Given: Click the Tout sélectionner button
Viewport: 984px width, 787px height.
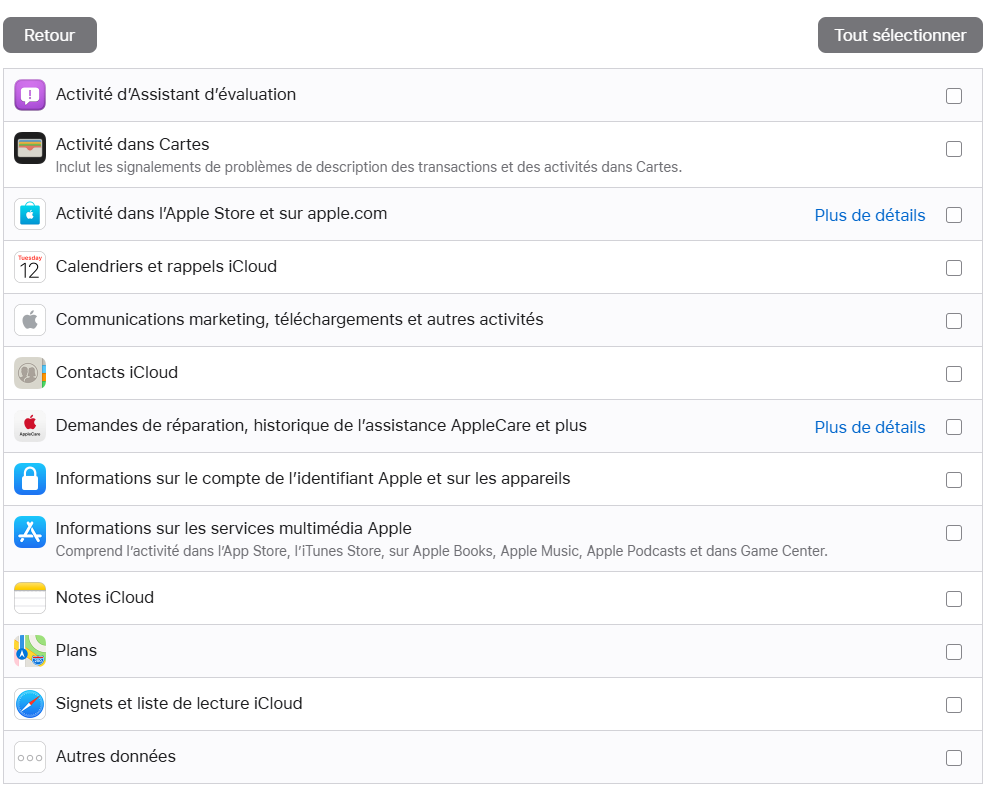Looking at the screenshot, I should (x=900, y=35).
